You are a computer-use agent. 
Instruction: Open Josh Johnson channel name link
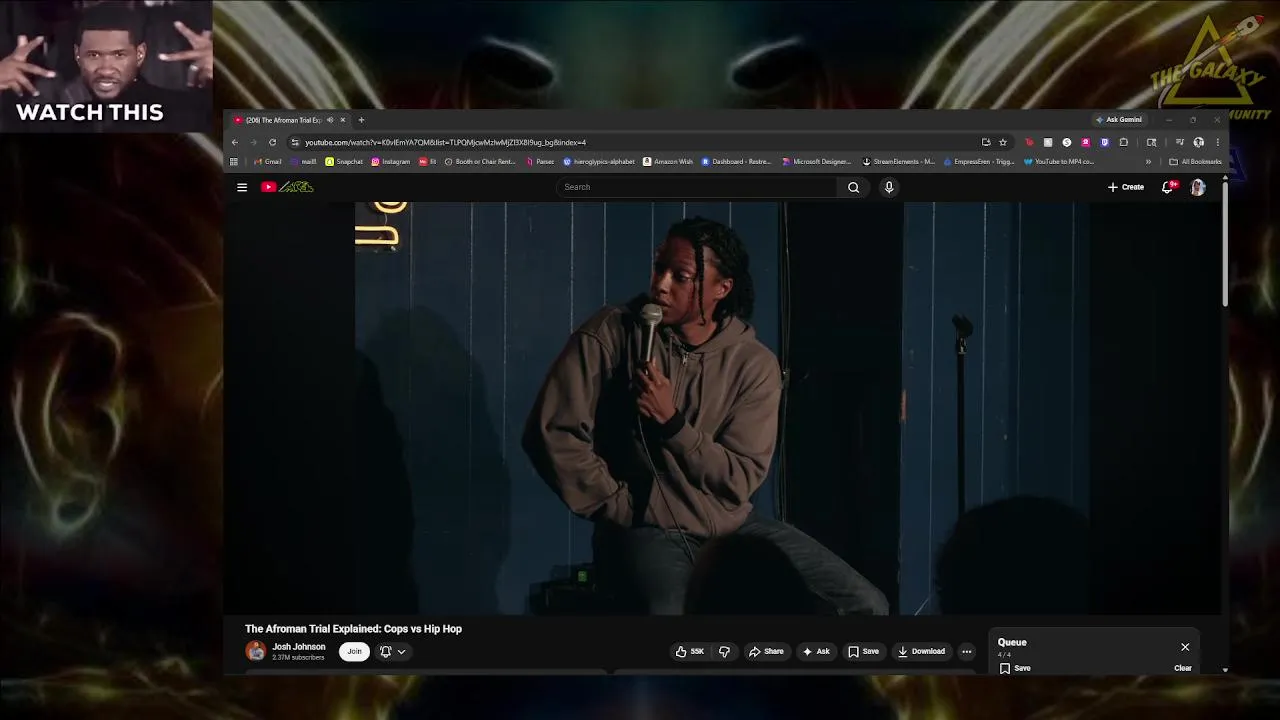tap(298, 647)
